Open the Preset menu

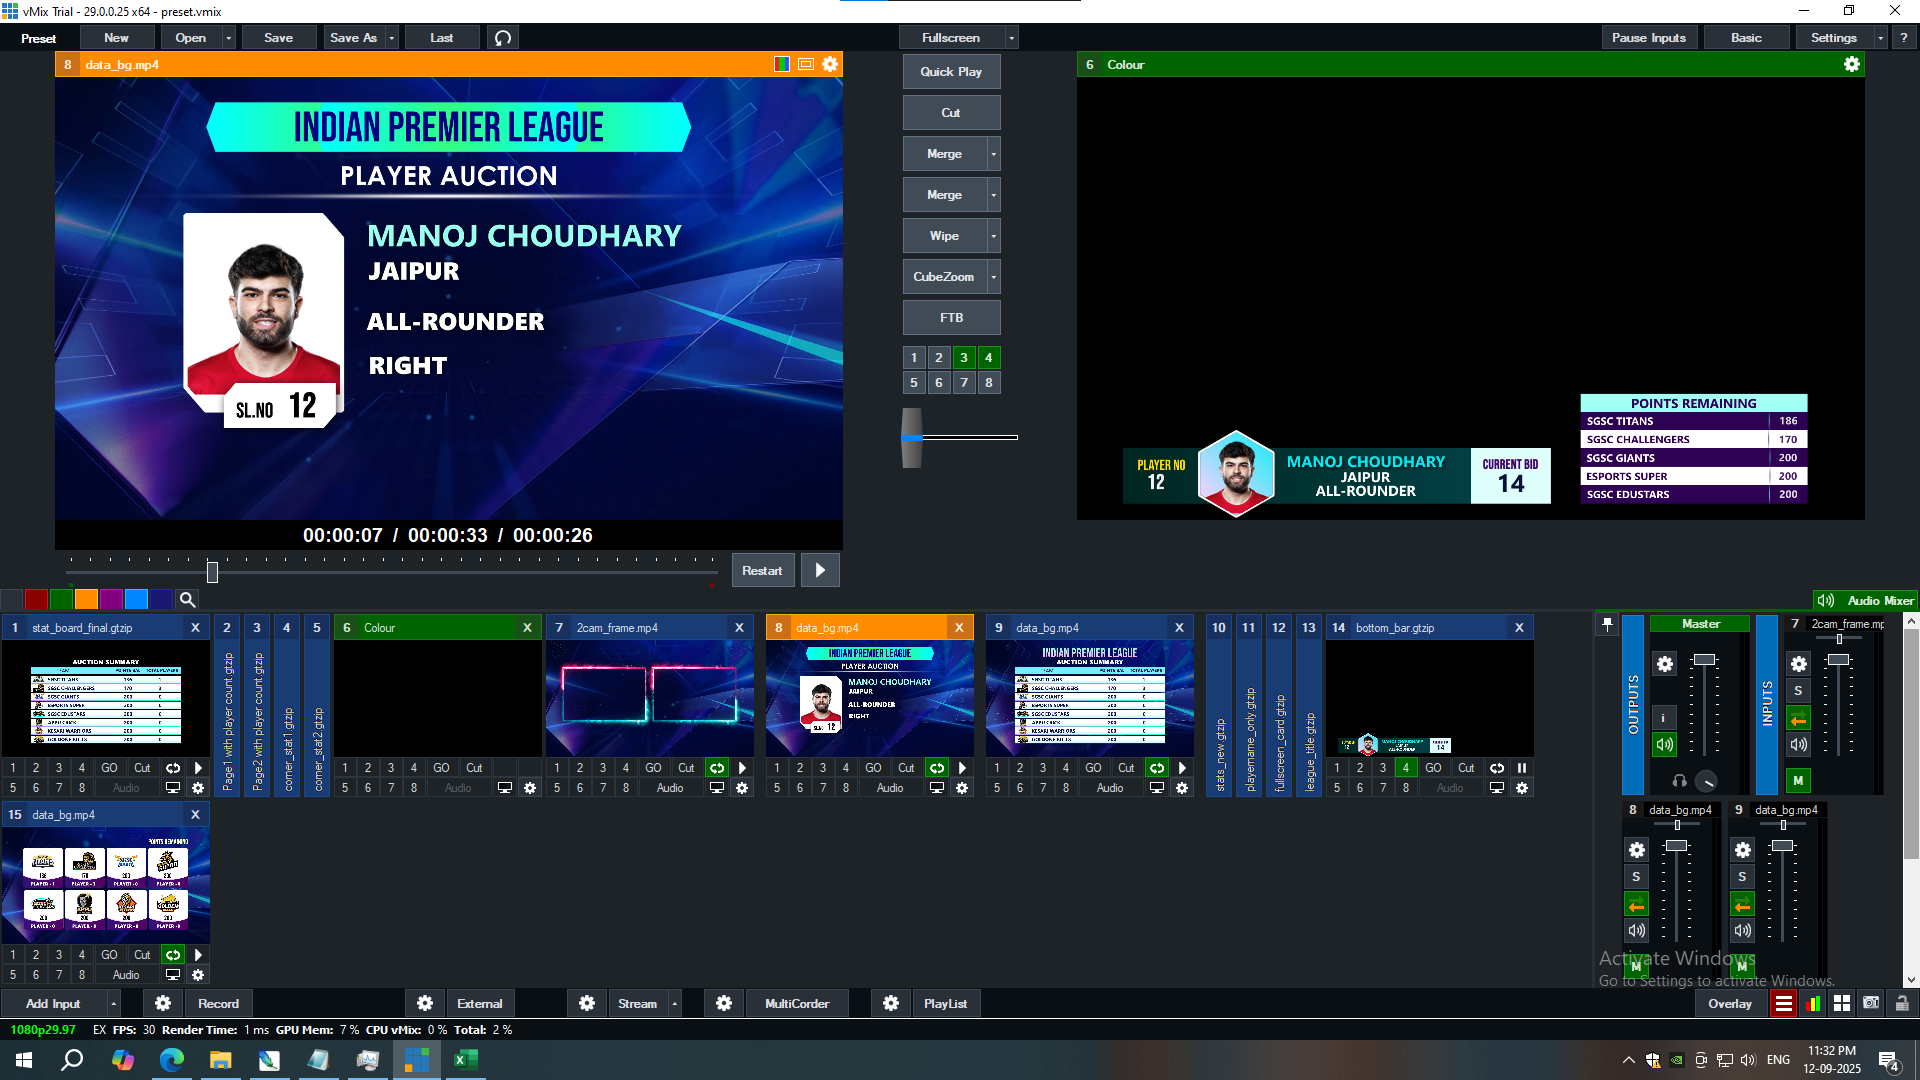pyautogui.click(x=39, y=38)
